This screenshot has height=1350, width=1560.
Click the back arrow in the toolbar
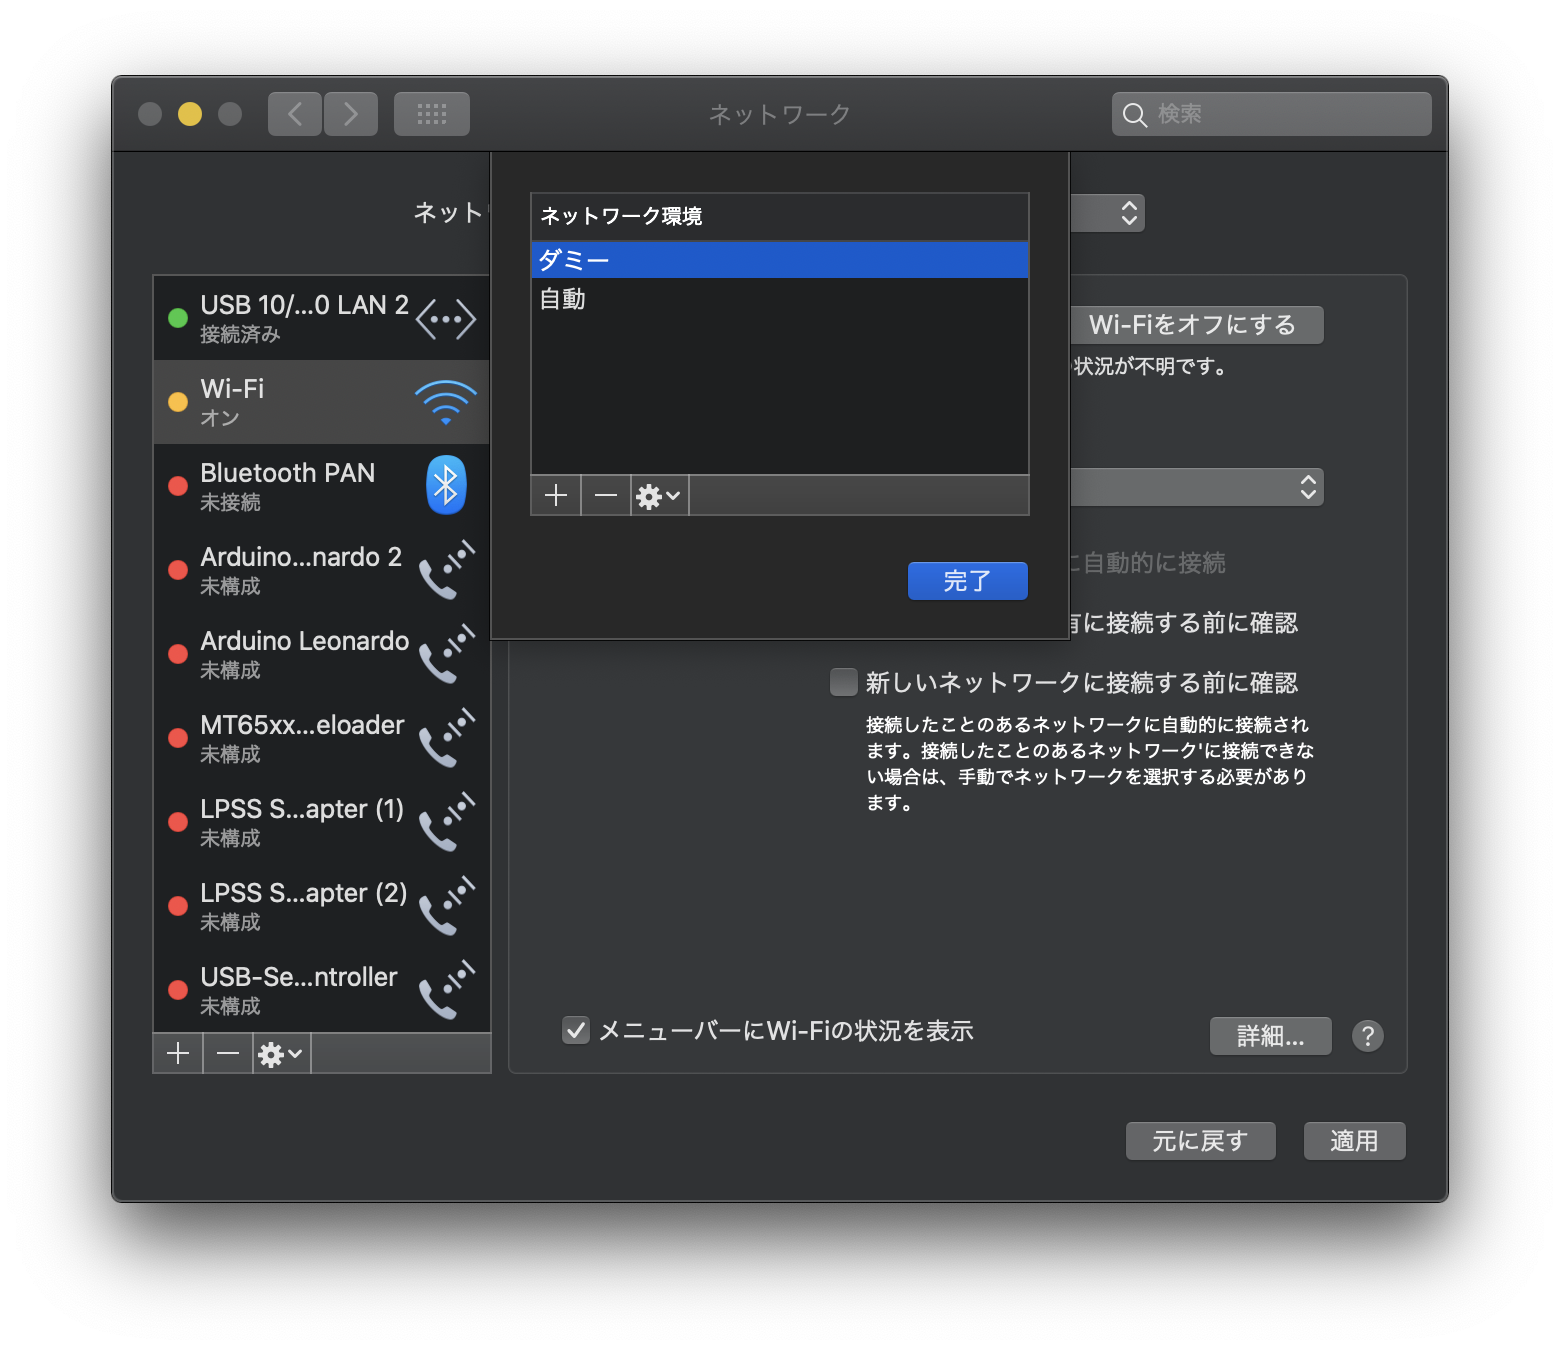(x=294, y=113)
